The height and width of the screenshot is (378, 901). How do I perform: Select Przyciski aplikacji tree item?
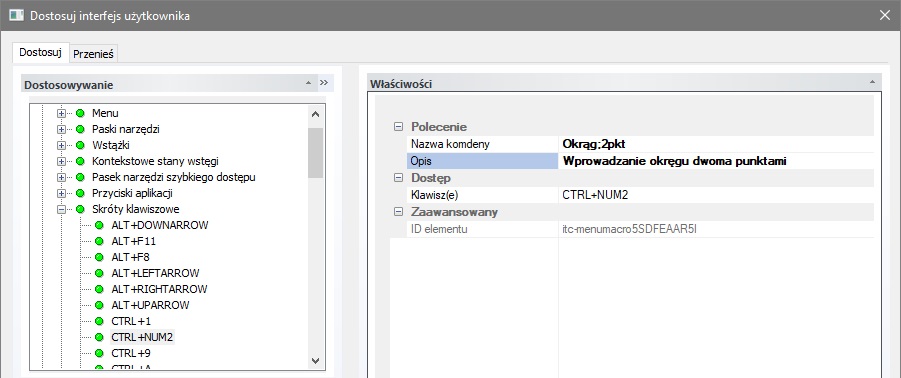(132, 194)
